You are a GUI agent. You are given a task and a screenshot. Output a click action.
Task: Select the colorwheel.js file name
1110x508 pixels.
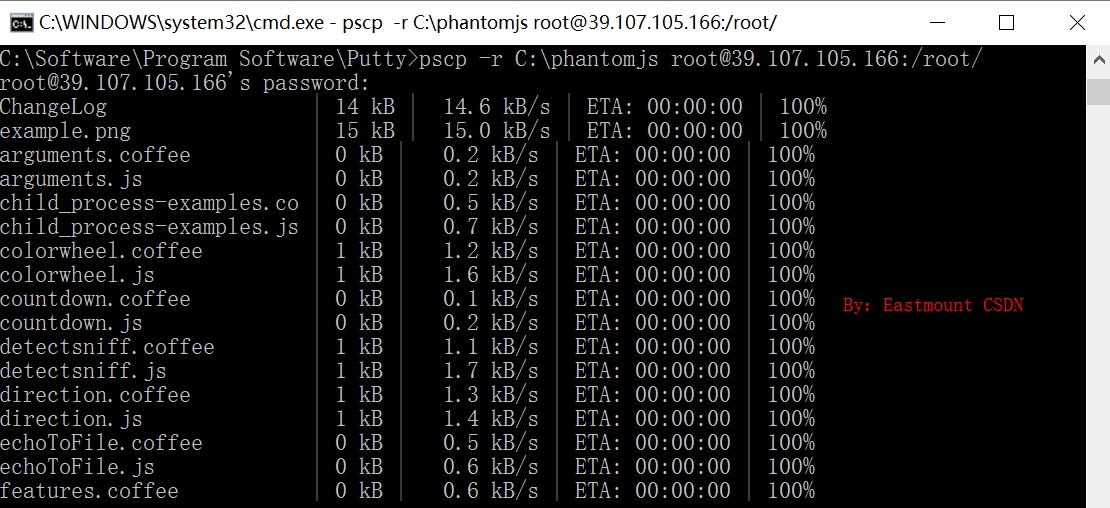[x=77, y=275]
